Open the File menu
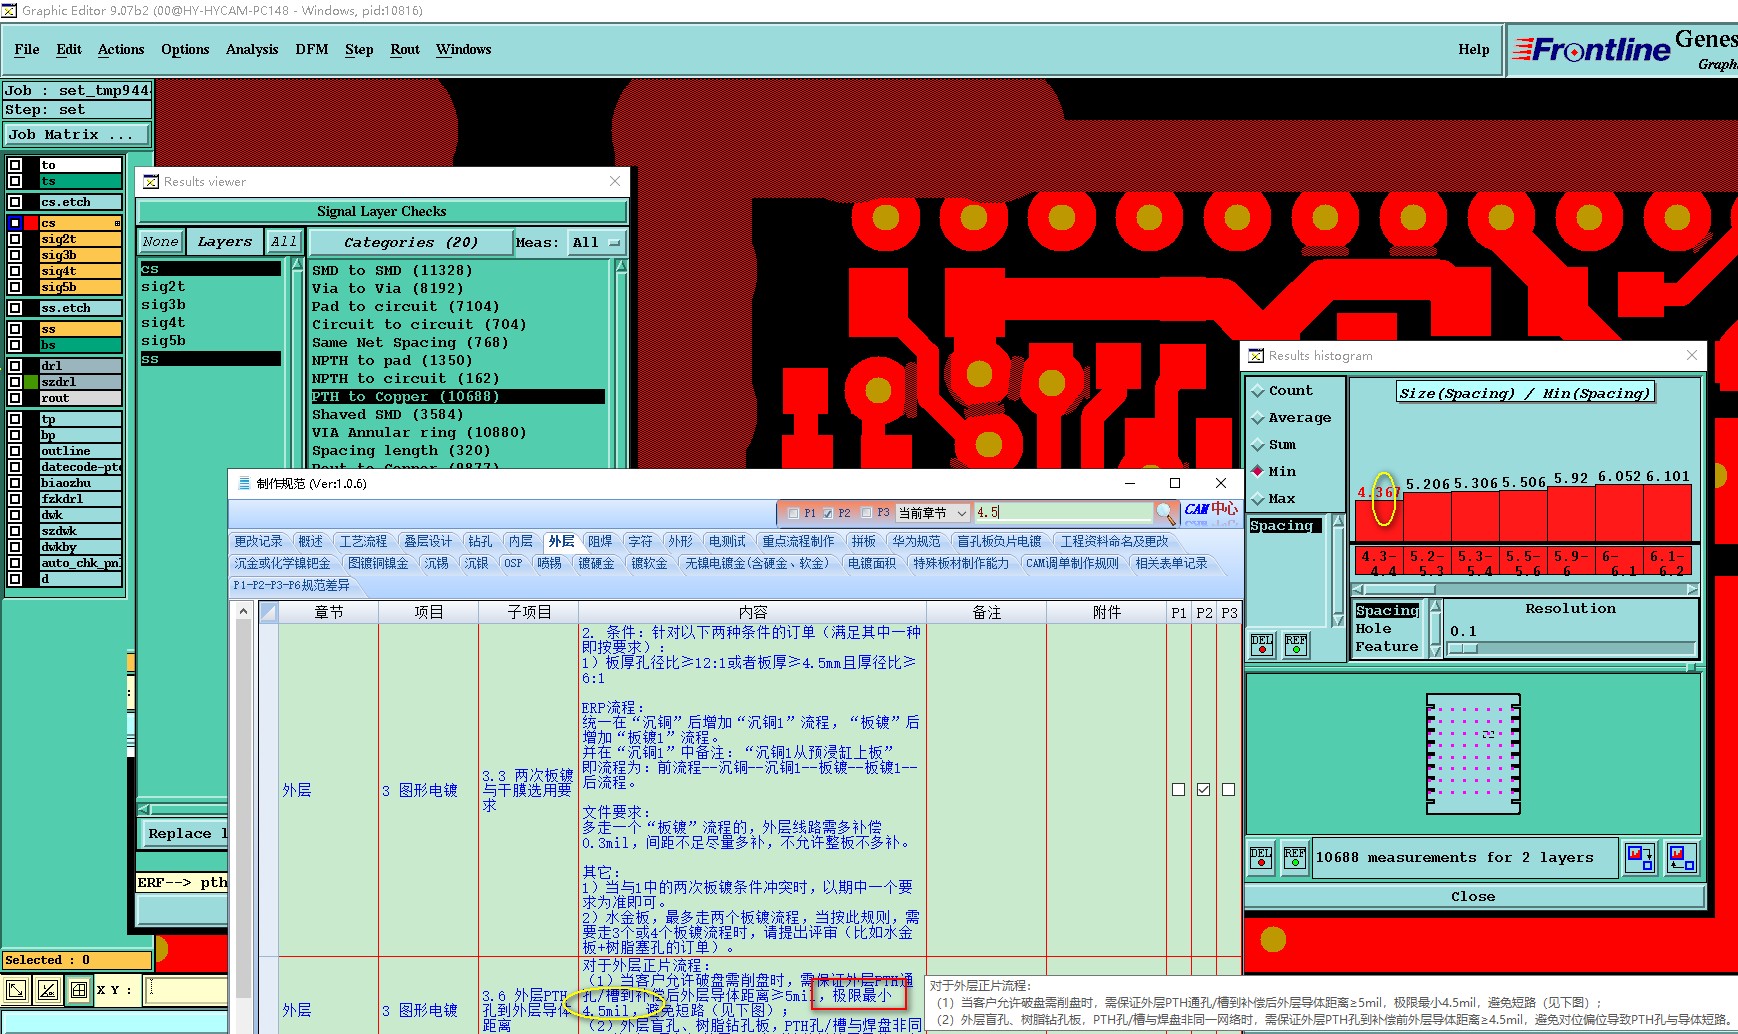This screenshot has height=1034, width=1738. [x=27, y=49]
